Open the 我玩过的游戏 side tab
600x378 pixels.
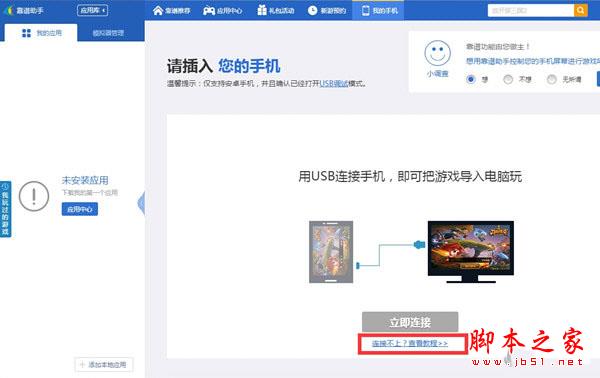point(5,209)
